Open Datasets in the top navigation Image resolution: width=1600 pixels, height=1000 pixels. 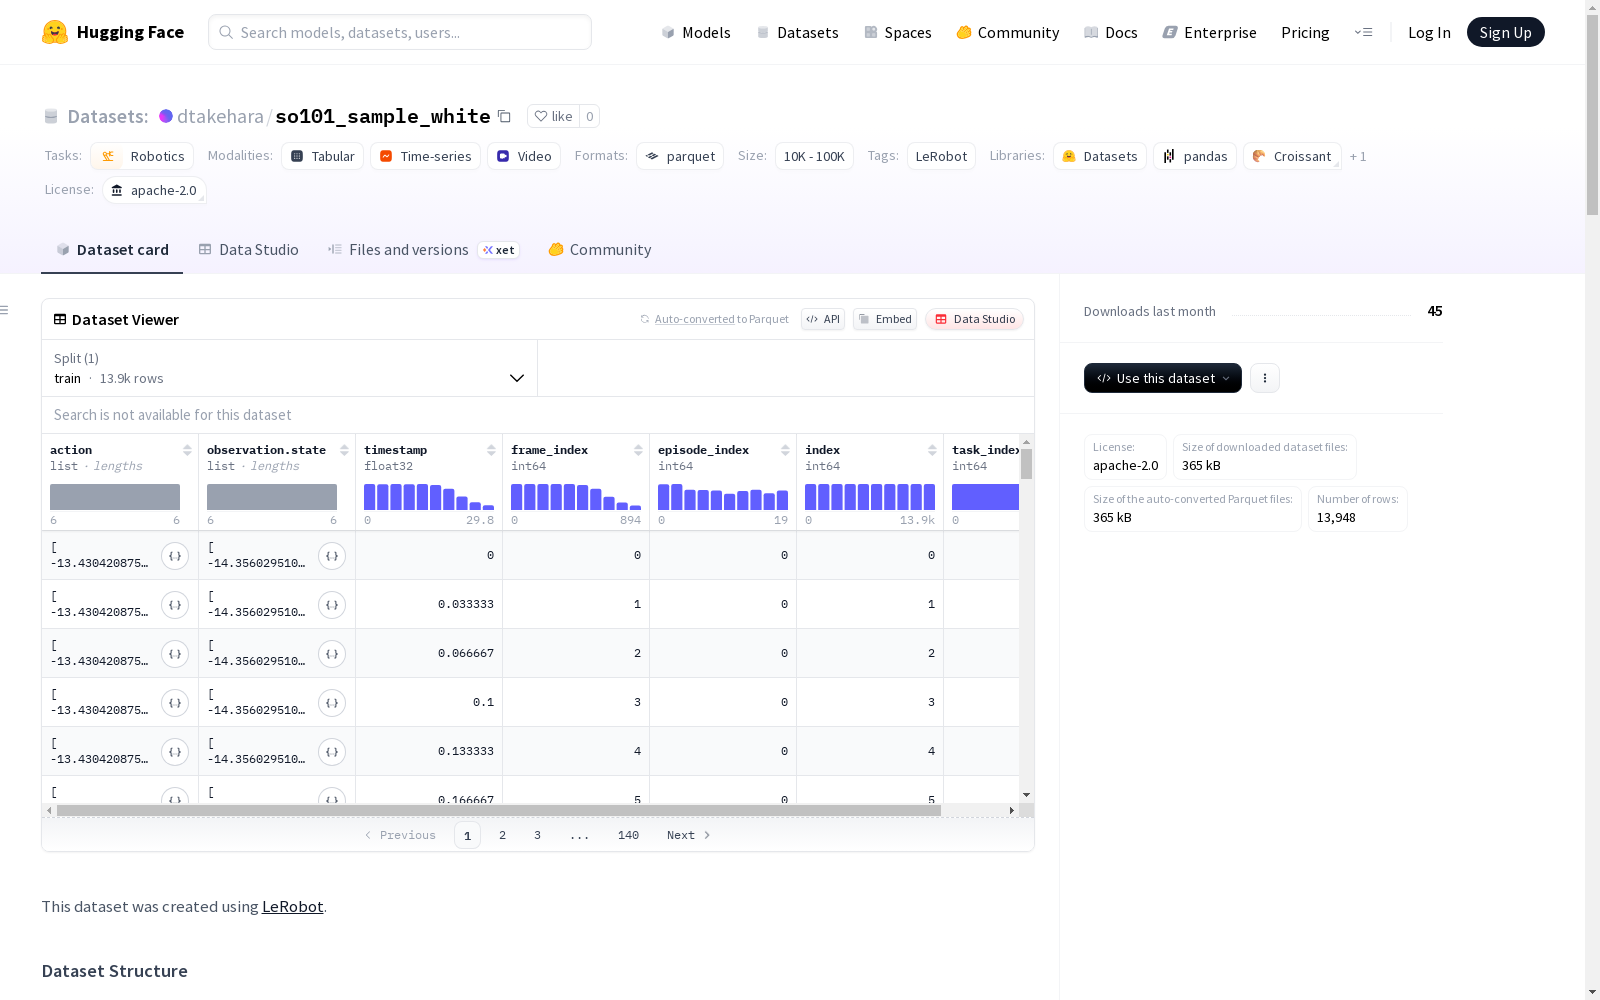pos(797,32)
